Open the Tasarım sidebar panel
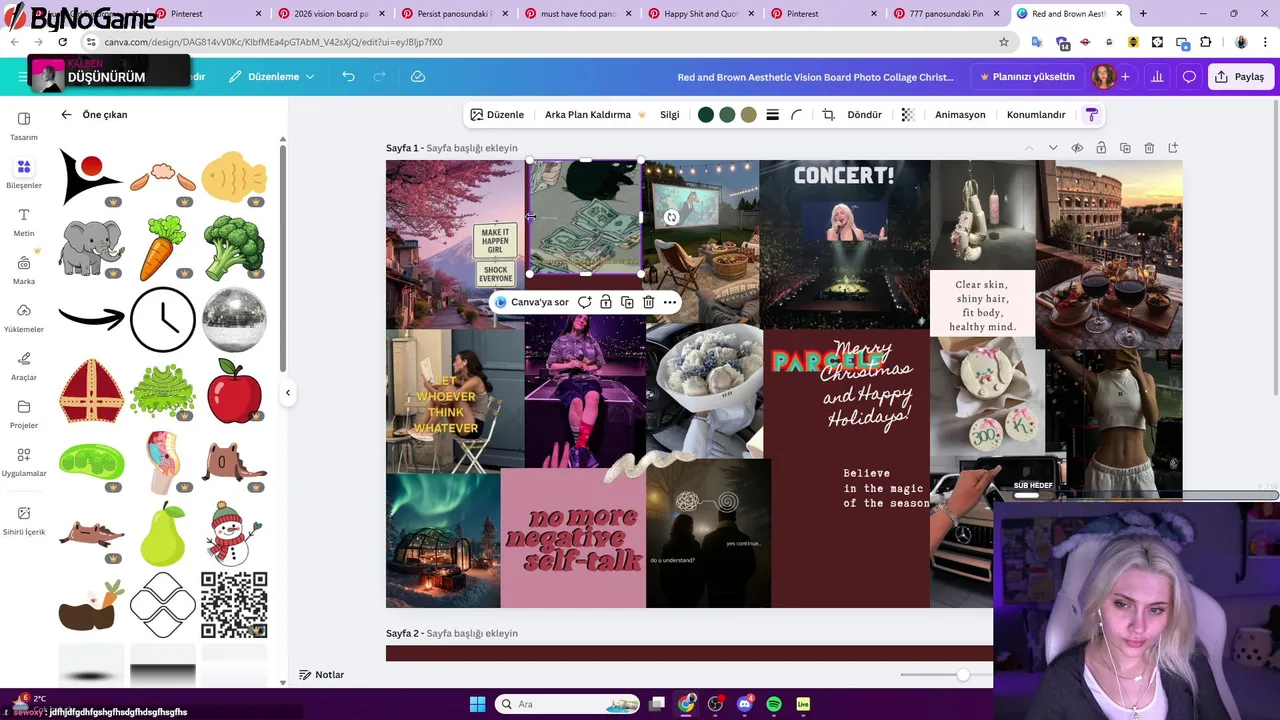1280x720 pixels. (24, 126)
